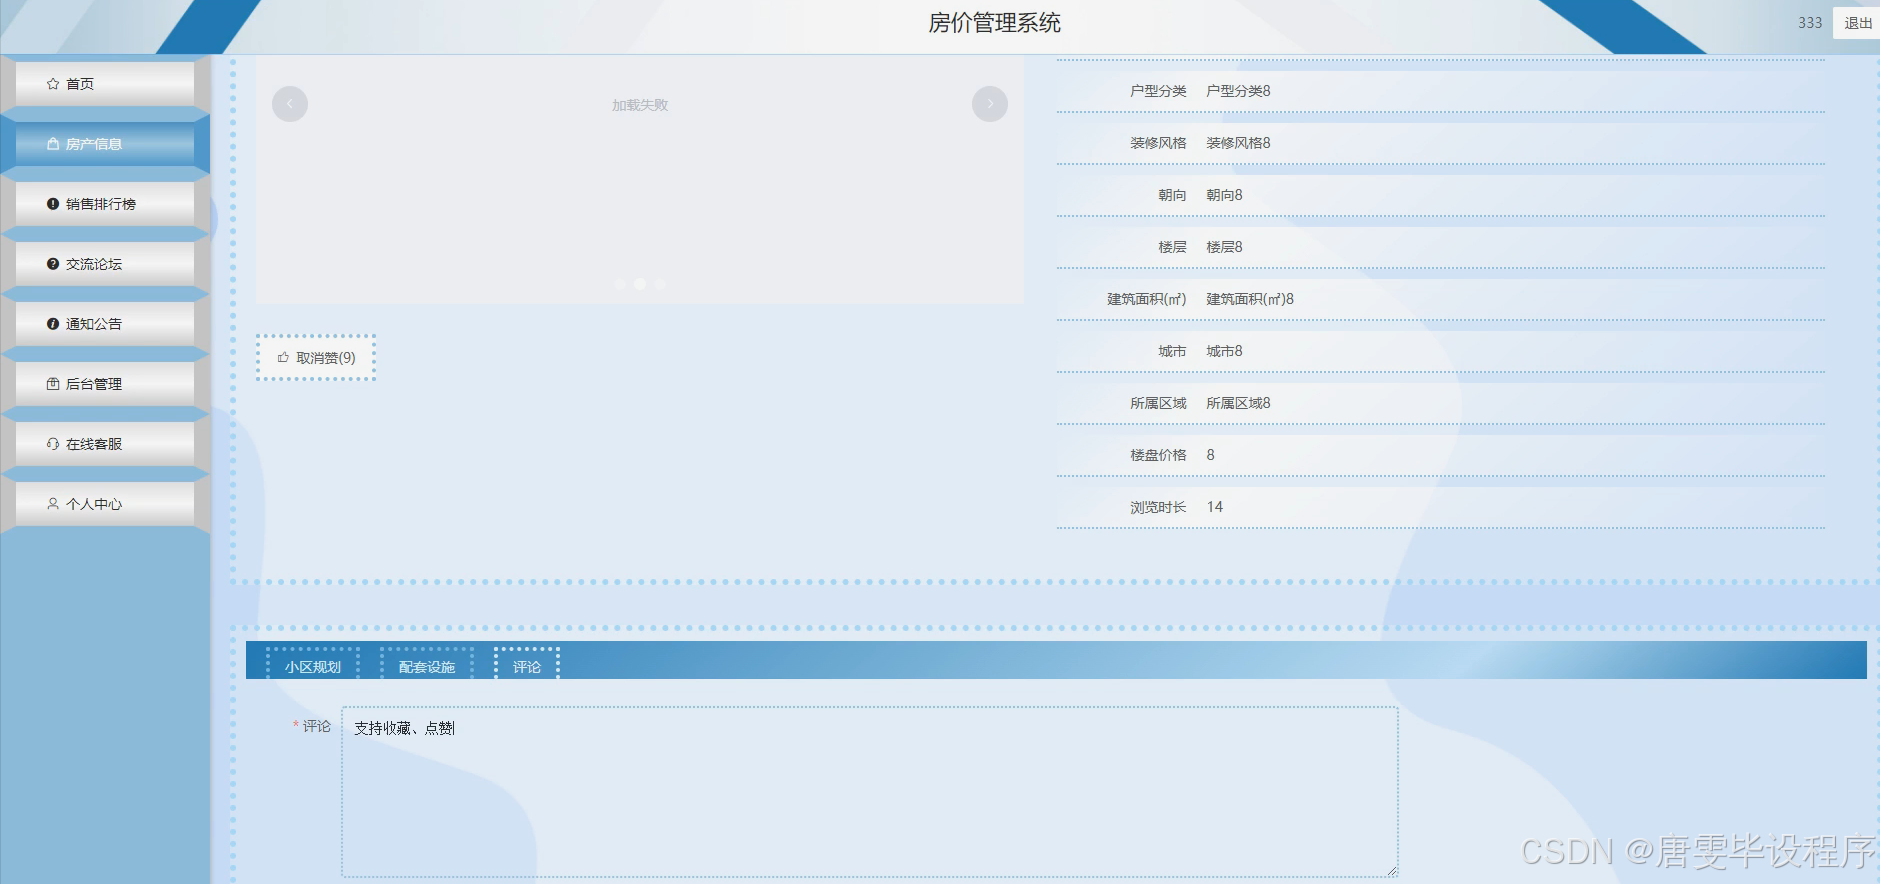
Task: Switch to 小区规划 tab
Action: point(313,665)
